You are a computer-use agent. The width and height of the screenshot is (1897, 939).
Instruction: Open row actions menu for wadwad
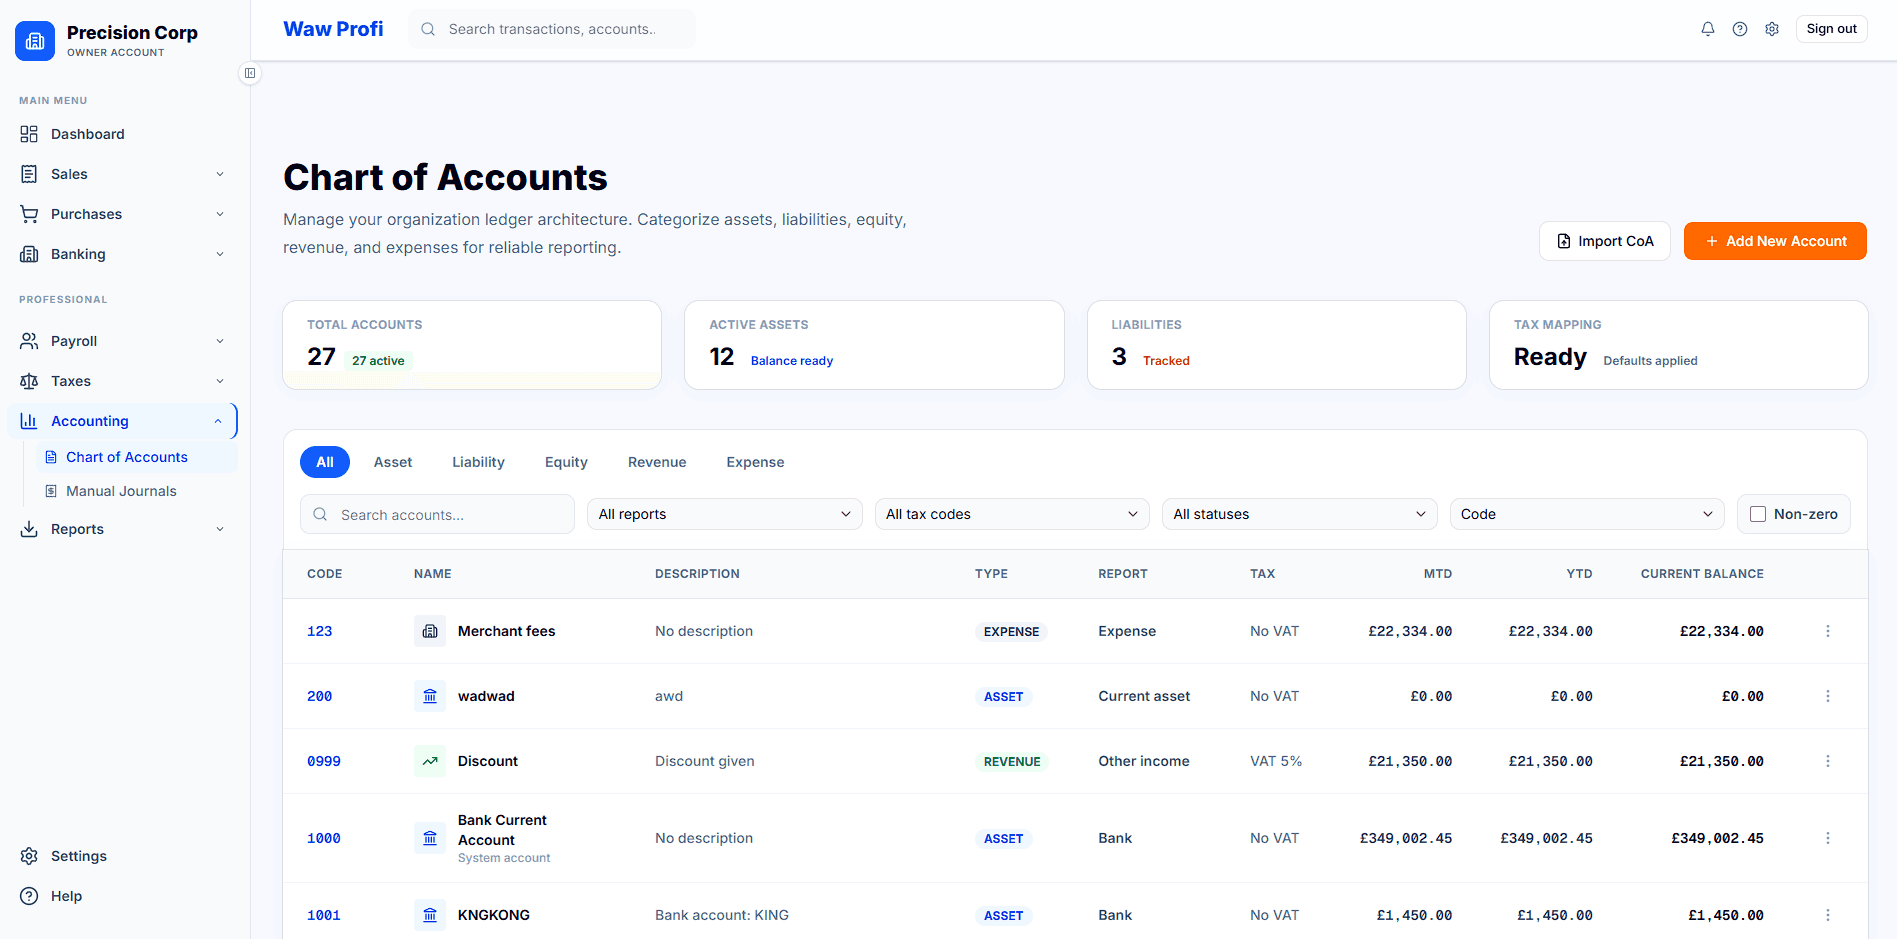coord(1828,696)
